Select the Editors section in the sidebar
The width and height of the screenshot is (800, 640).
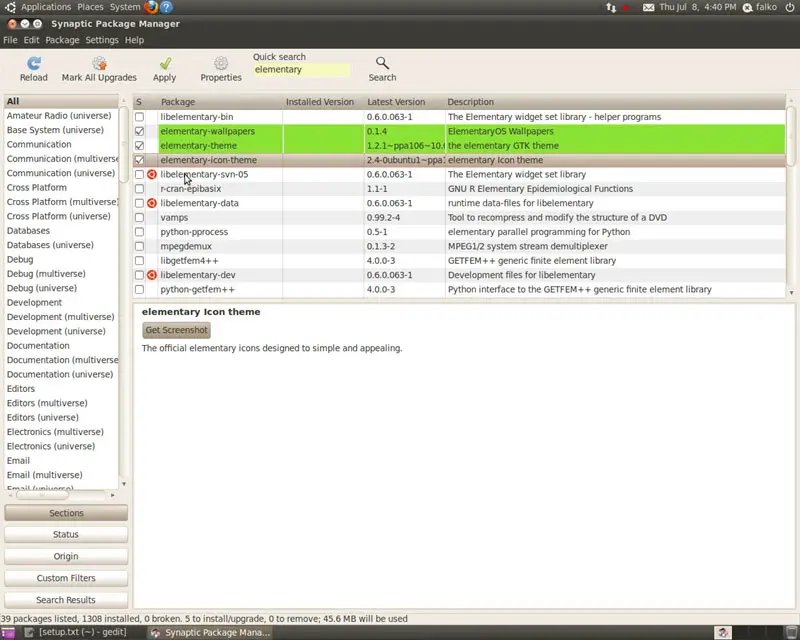61,389
